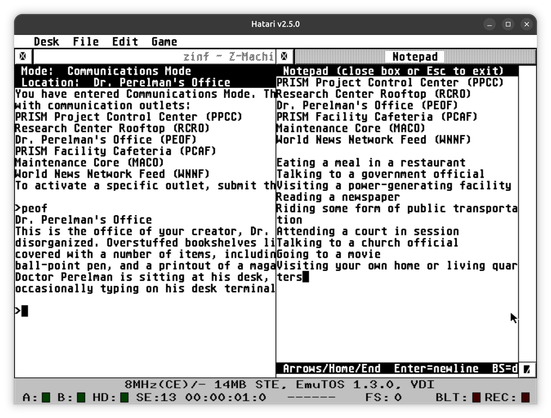Click 'PRISM Facility Cafeteria (PCAF)' in game window

pos(116,151)
